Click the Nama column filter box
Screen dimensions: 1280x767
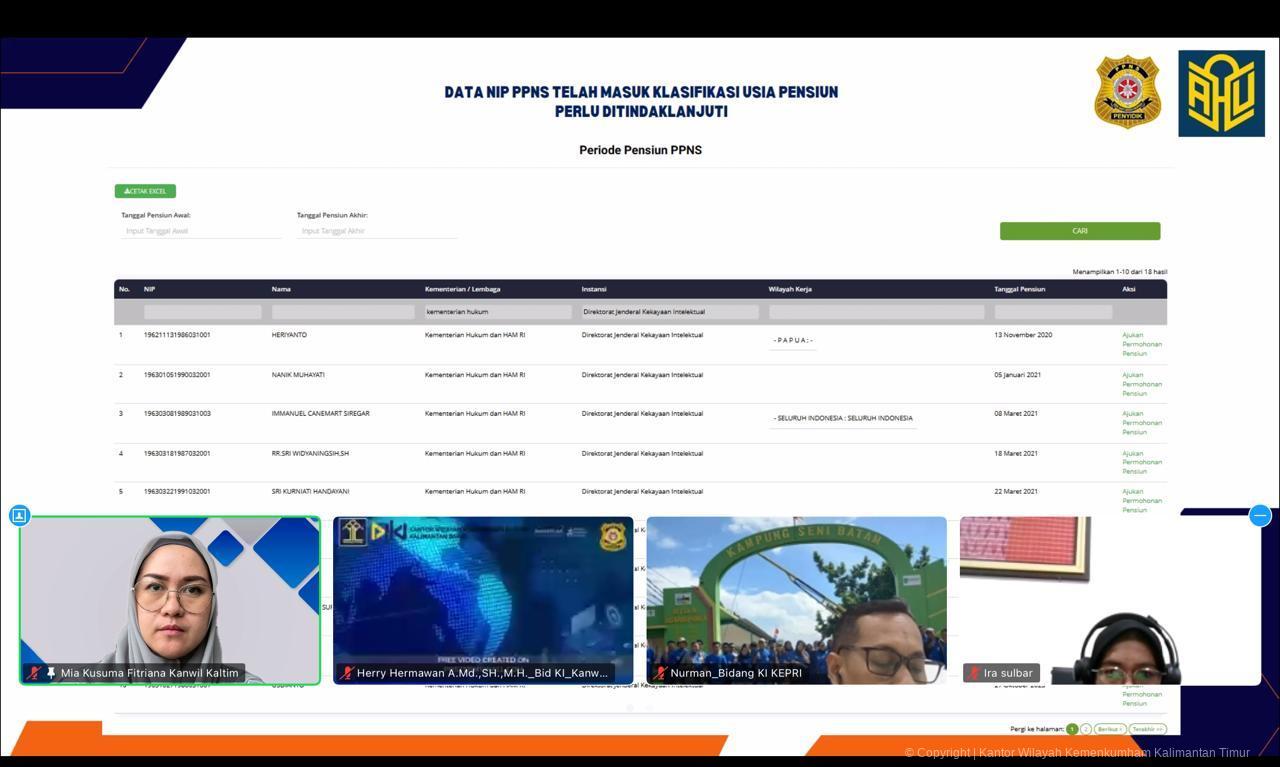[343, 312]
